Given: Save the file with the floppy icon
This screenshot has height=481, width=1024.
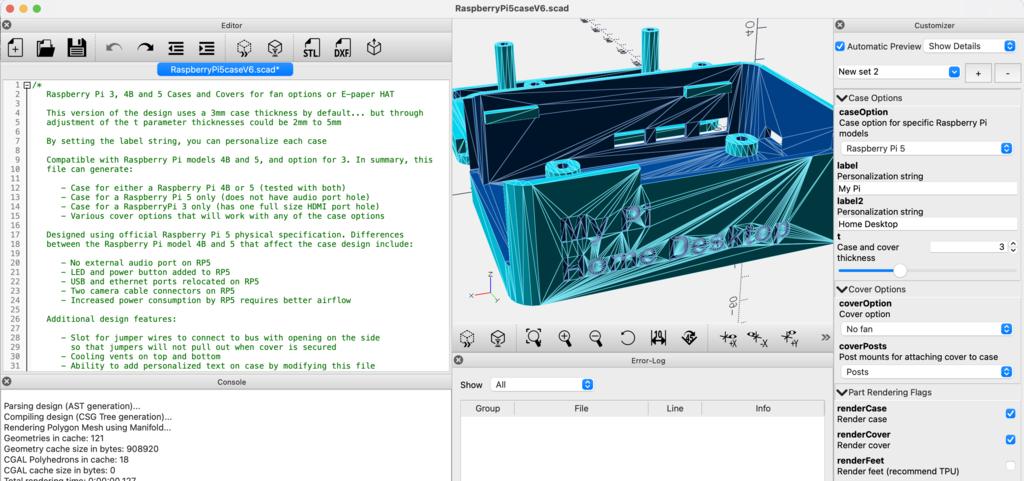Looking at the screenshot, I should tap(76, 48).
